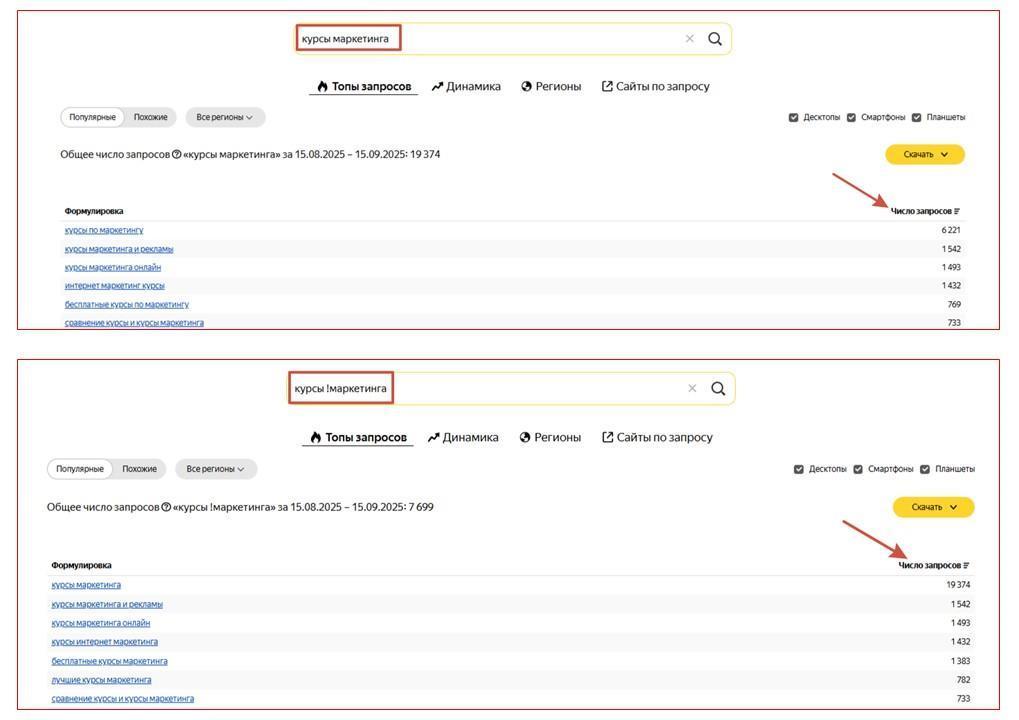Open the link курсы по маркетингу
The image size is (1019, 720).
[106, 230]
